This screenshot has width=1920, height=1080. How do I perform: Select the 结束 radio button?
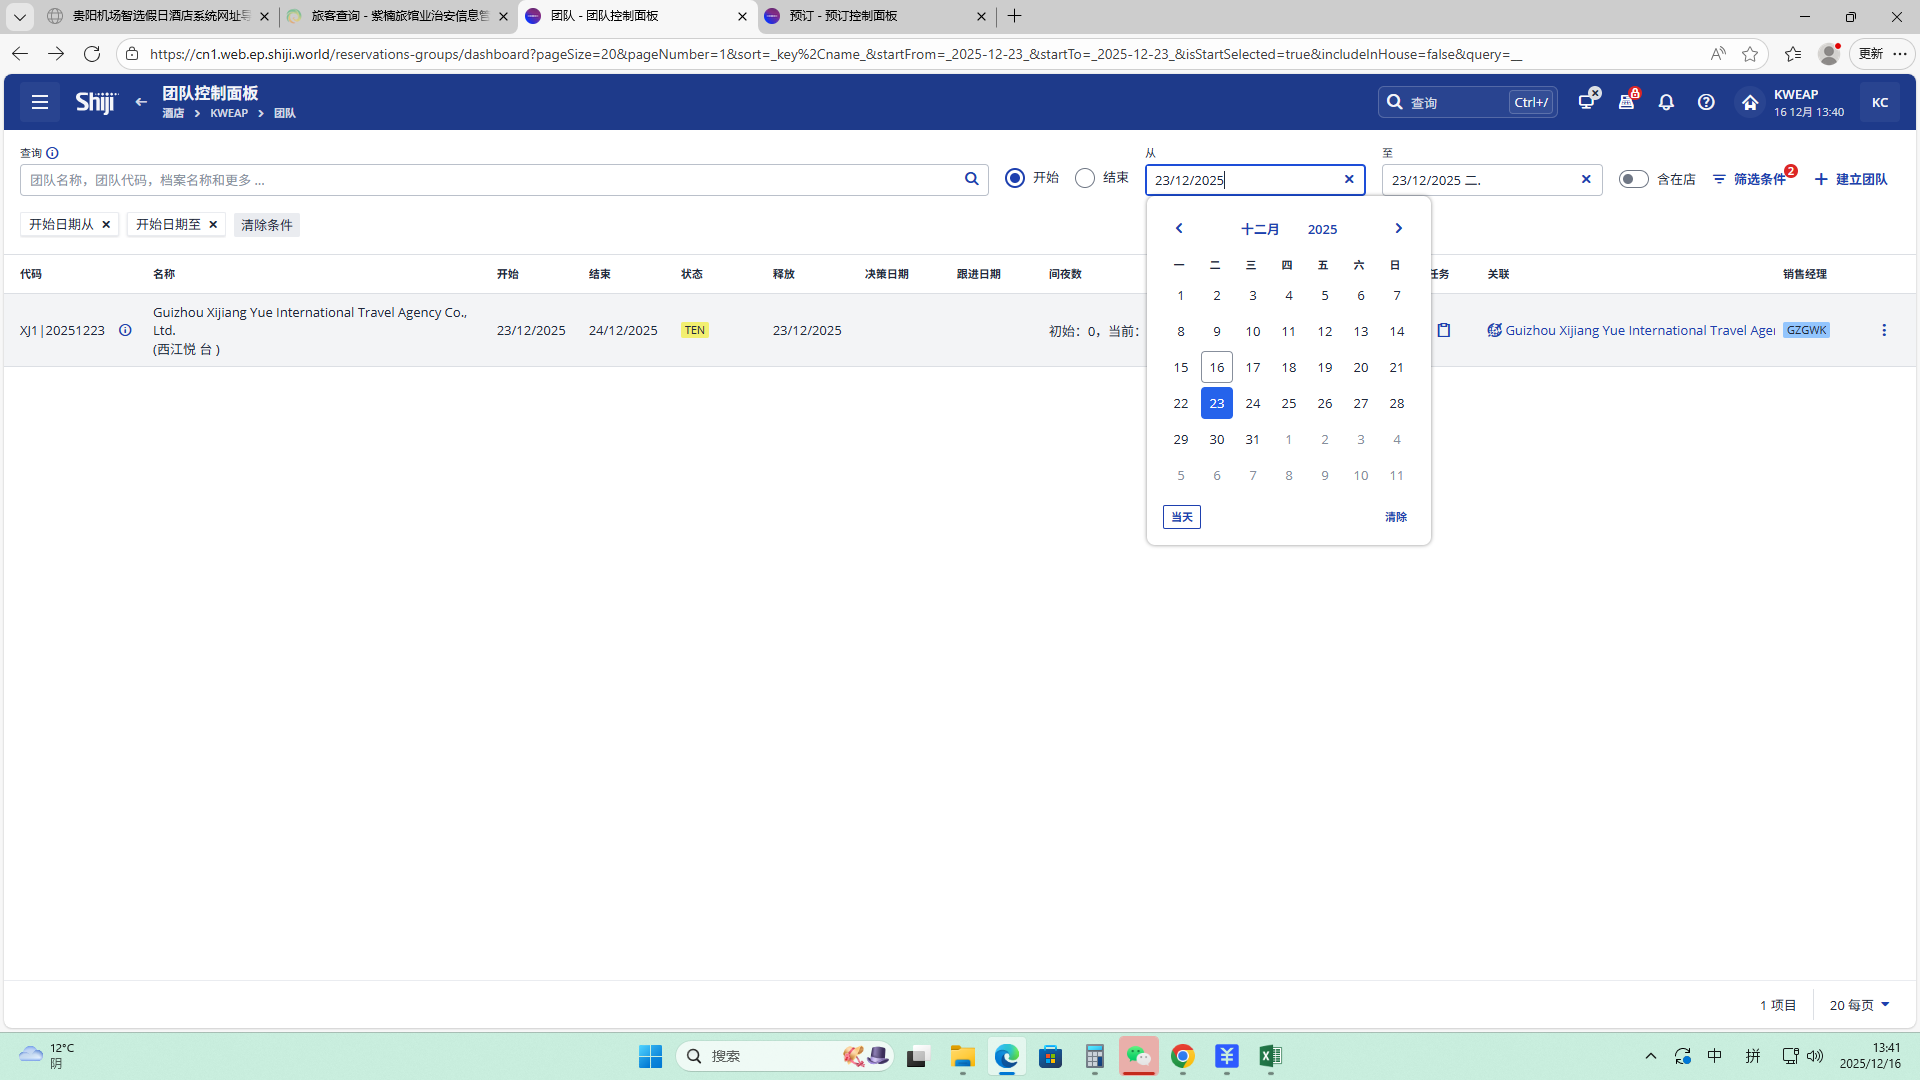(1085, 178)
